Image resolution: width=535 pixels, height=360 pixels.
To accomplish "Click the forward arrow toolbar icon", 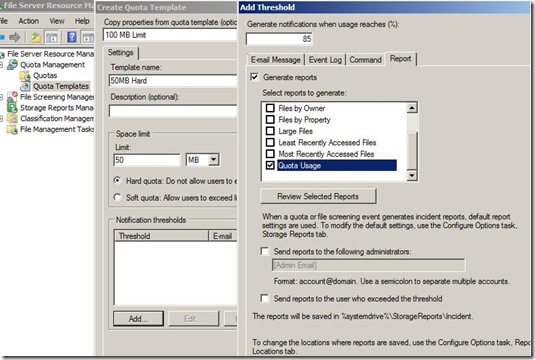I will point(15,37).
